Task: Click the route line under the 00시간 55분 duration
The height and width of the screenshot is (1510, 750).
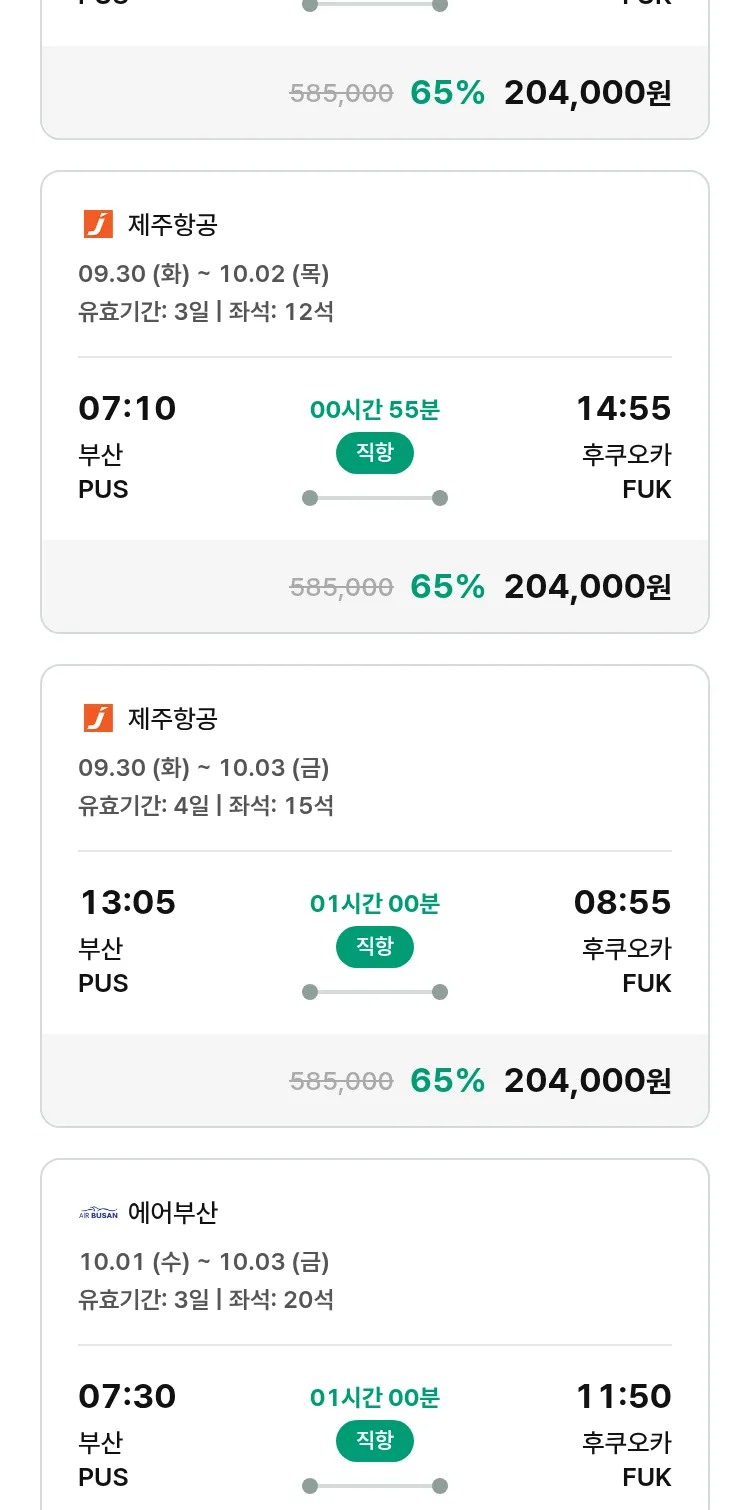Action: click(x=375, y=498)
